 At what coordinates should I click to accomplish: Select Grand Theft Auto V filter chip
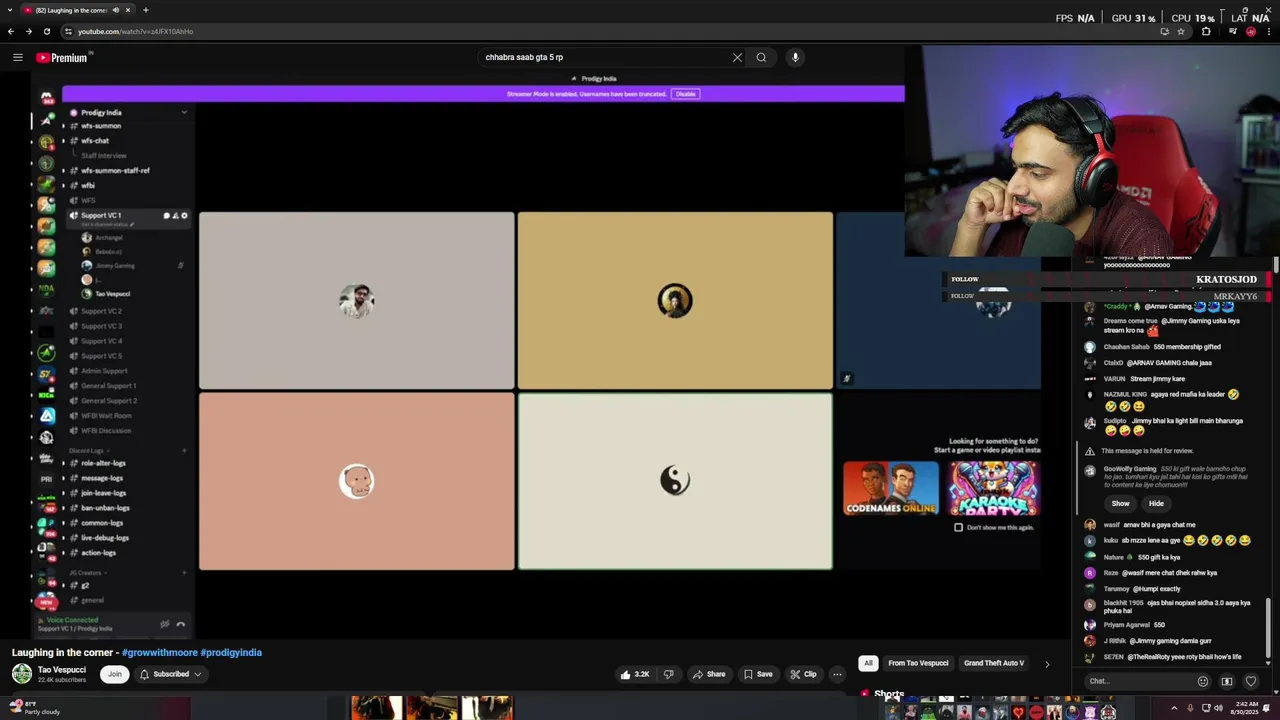point(994,663)
